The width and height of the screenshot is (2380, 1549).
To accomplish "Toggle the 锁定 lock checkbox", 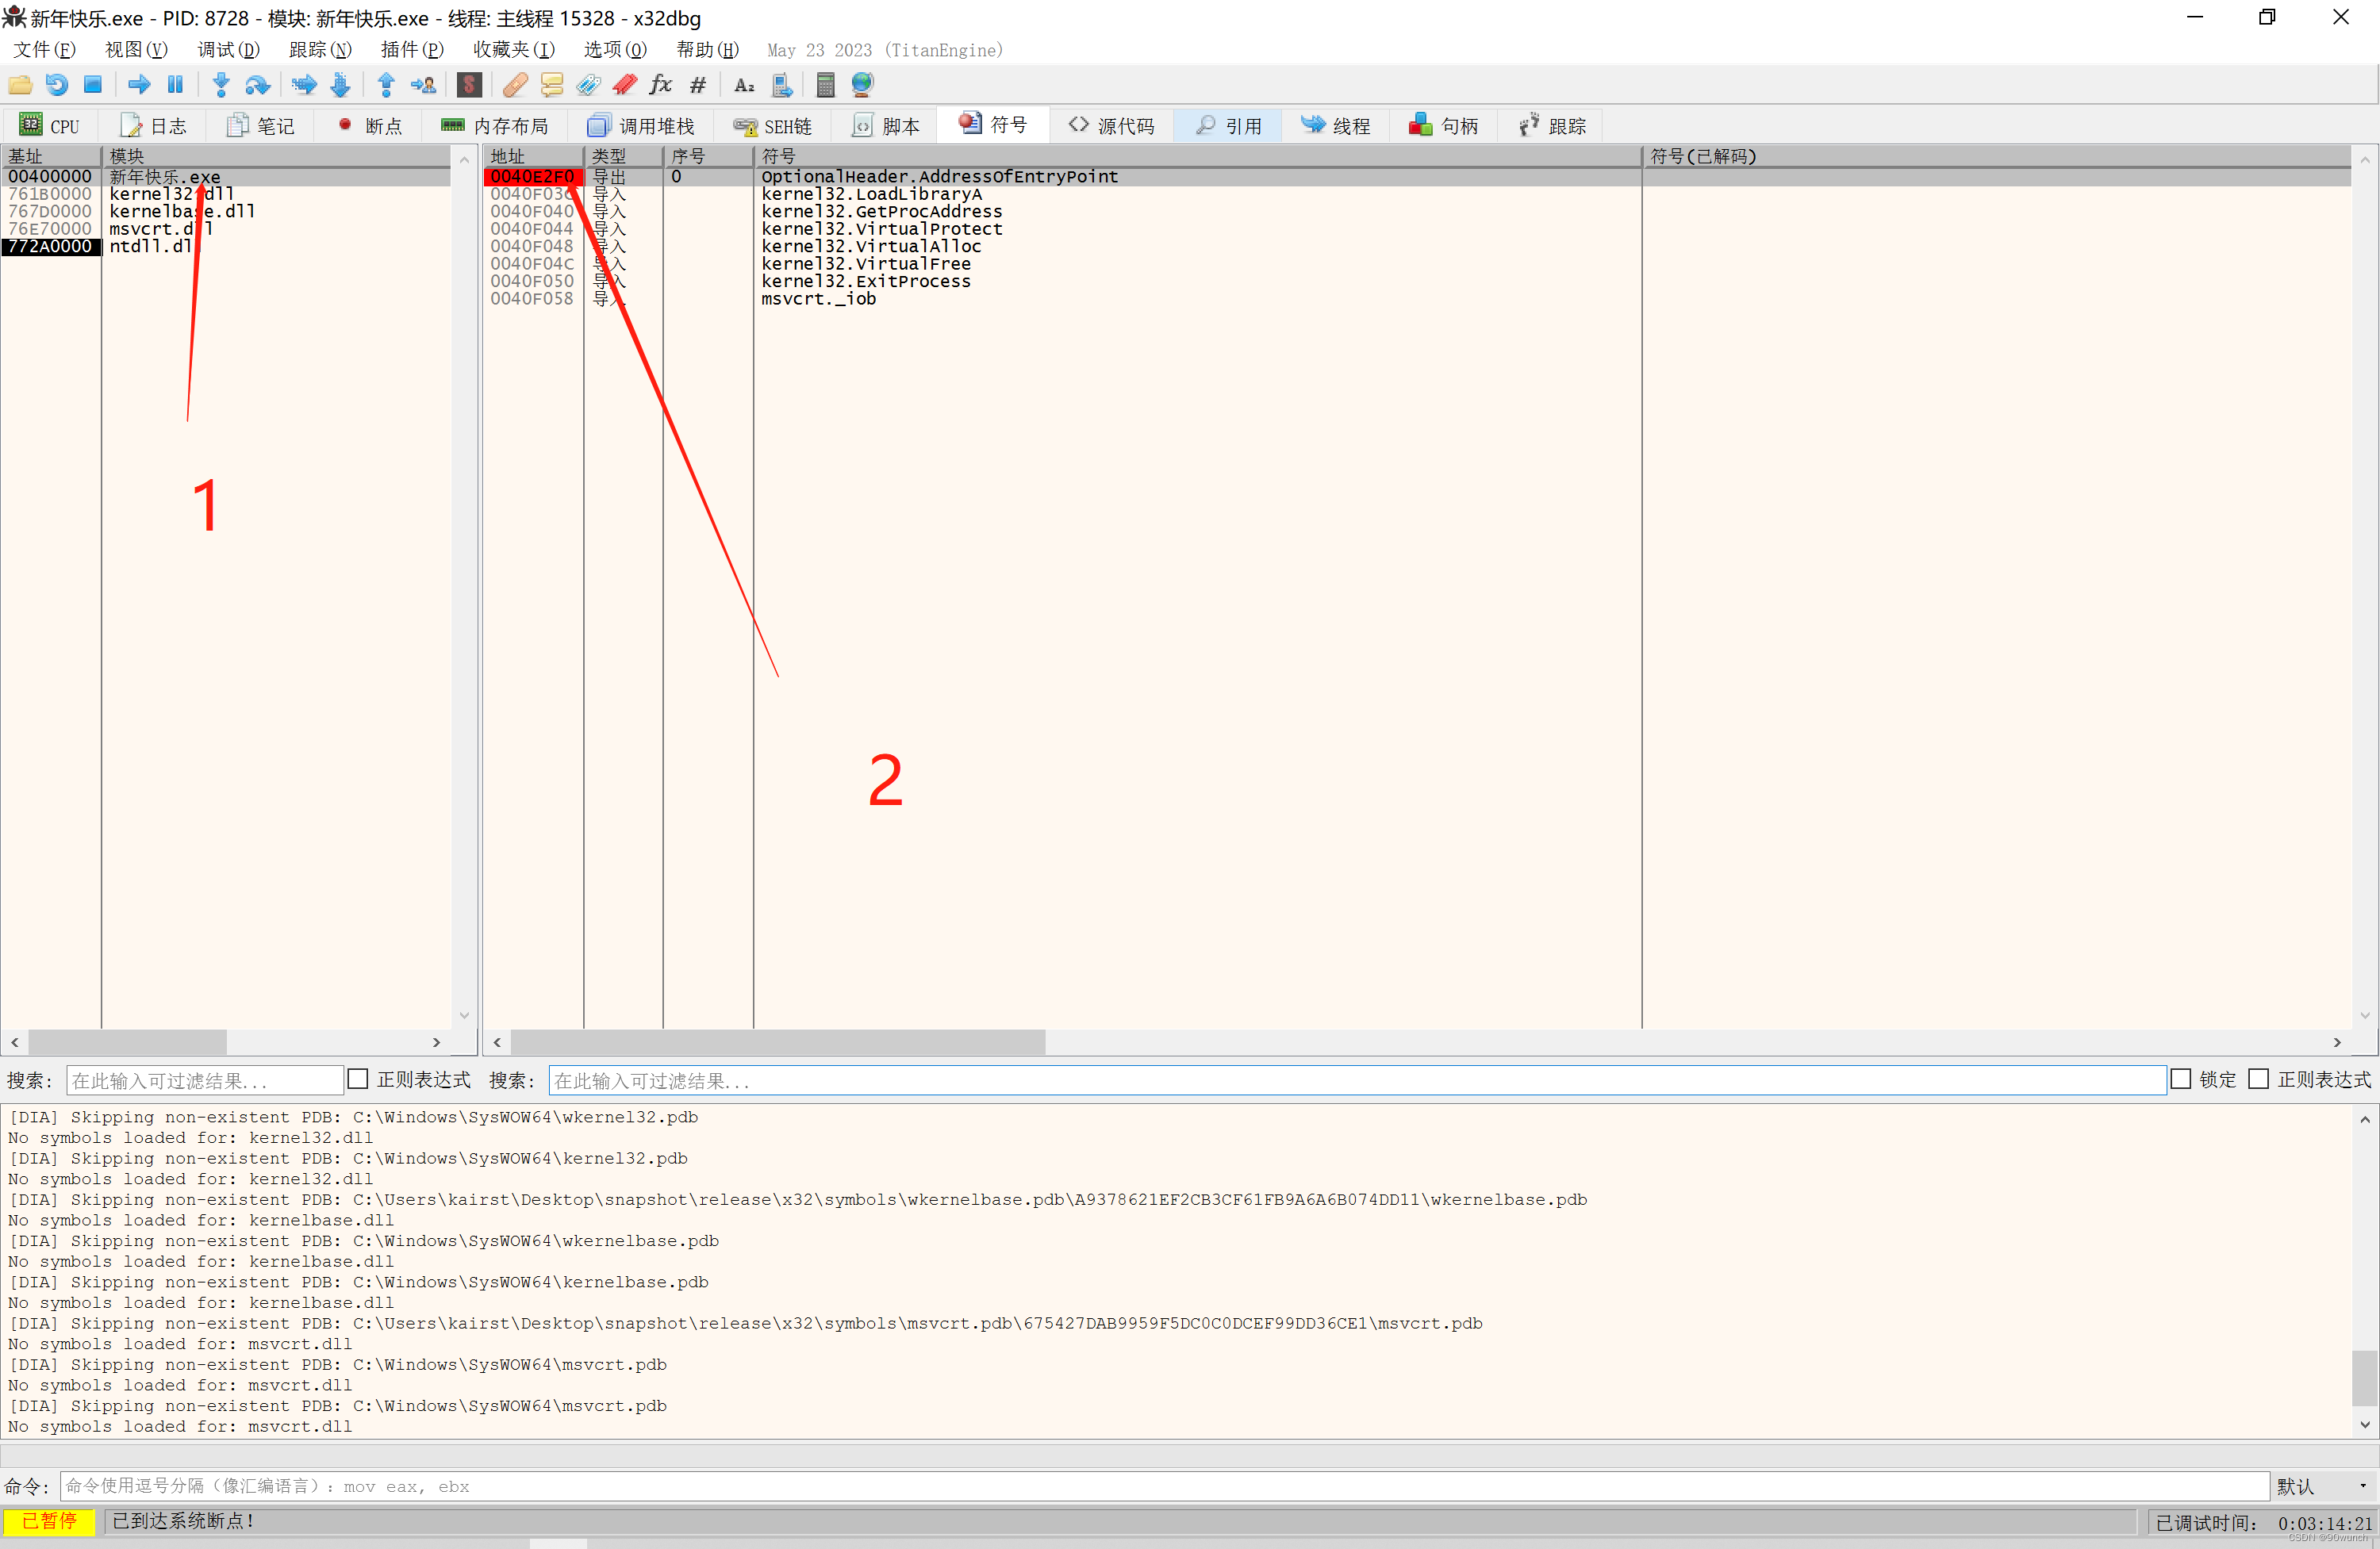I will [x=2181, y=1079].
